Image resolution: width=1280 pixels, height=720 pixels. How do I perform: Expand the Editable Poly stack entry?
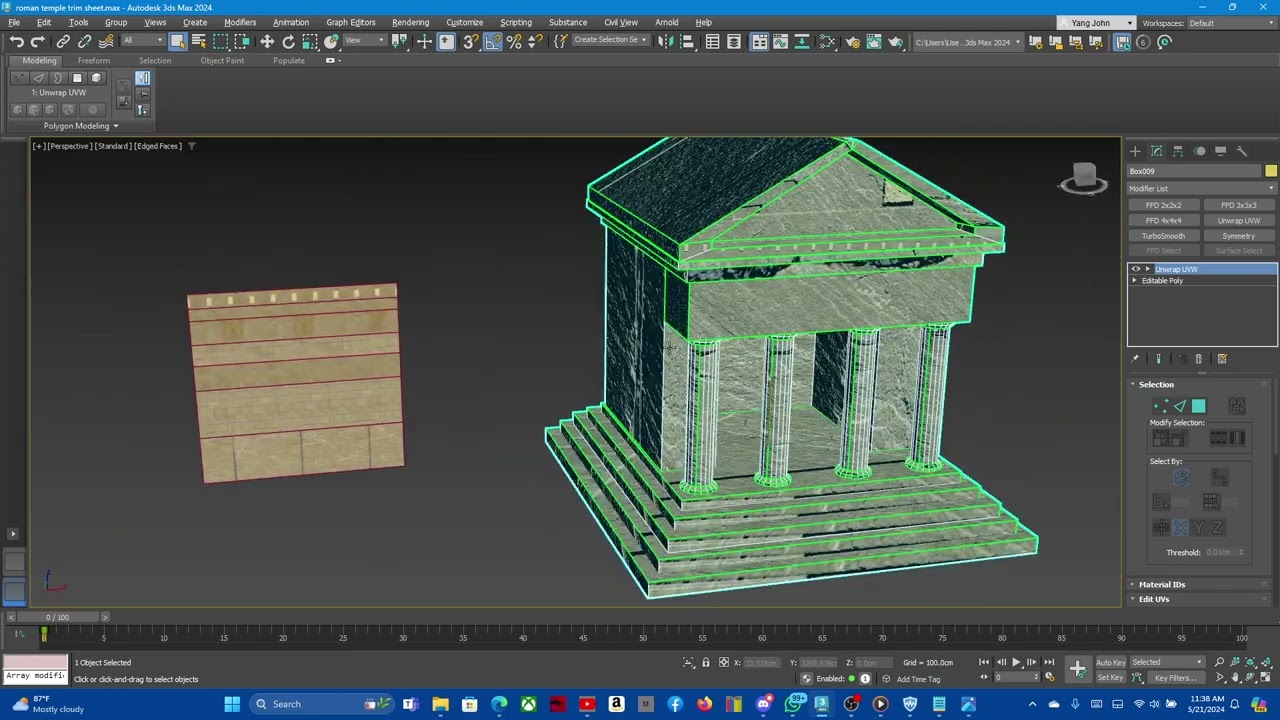(x=1134, y=281)
